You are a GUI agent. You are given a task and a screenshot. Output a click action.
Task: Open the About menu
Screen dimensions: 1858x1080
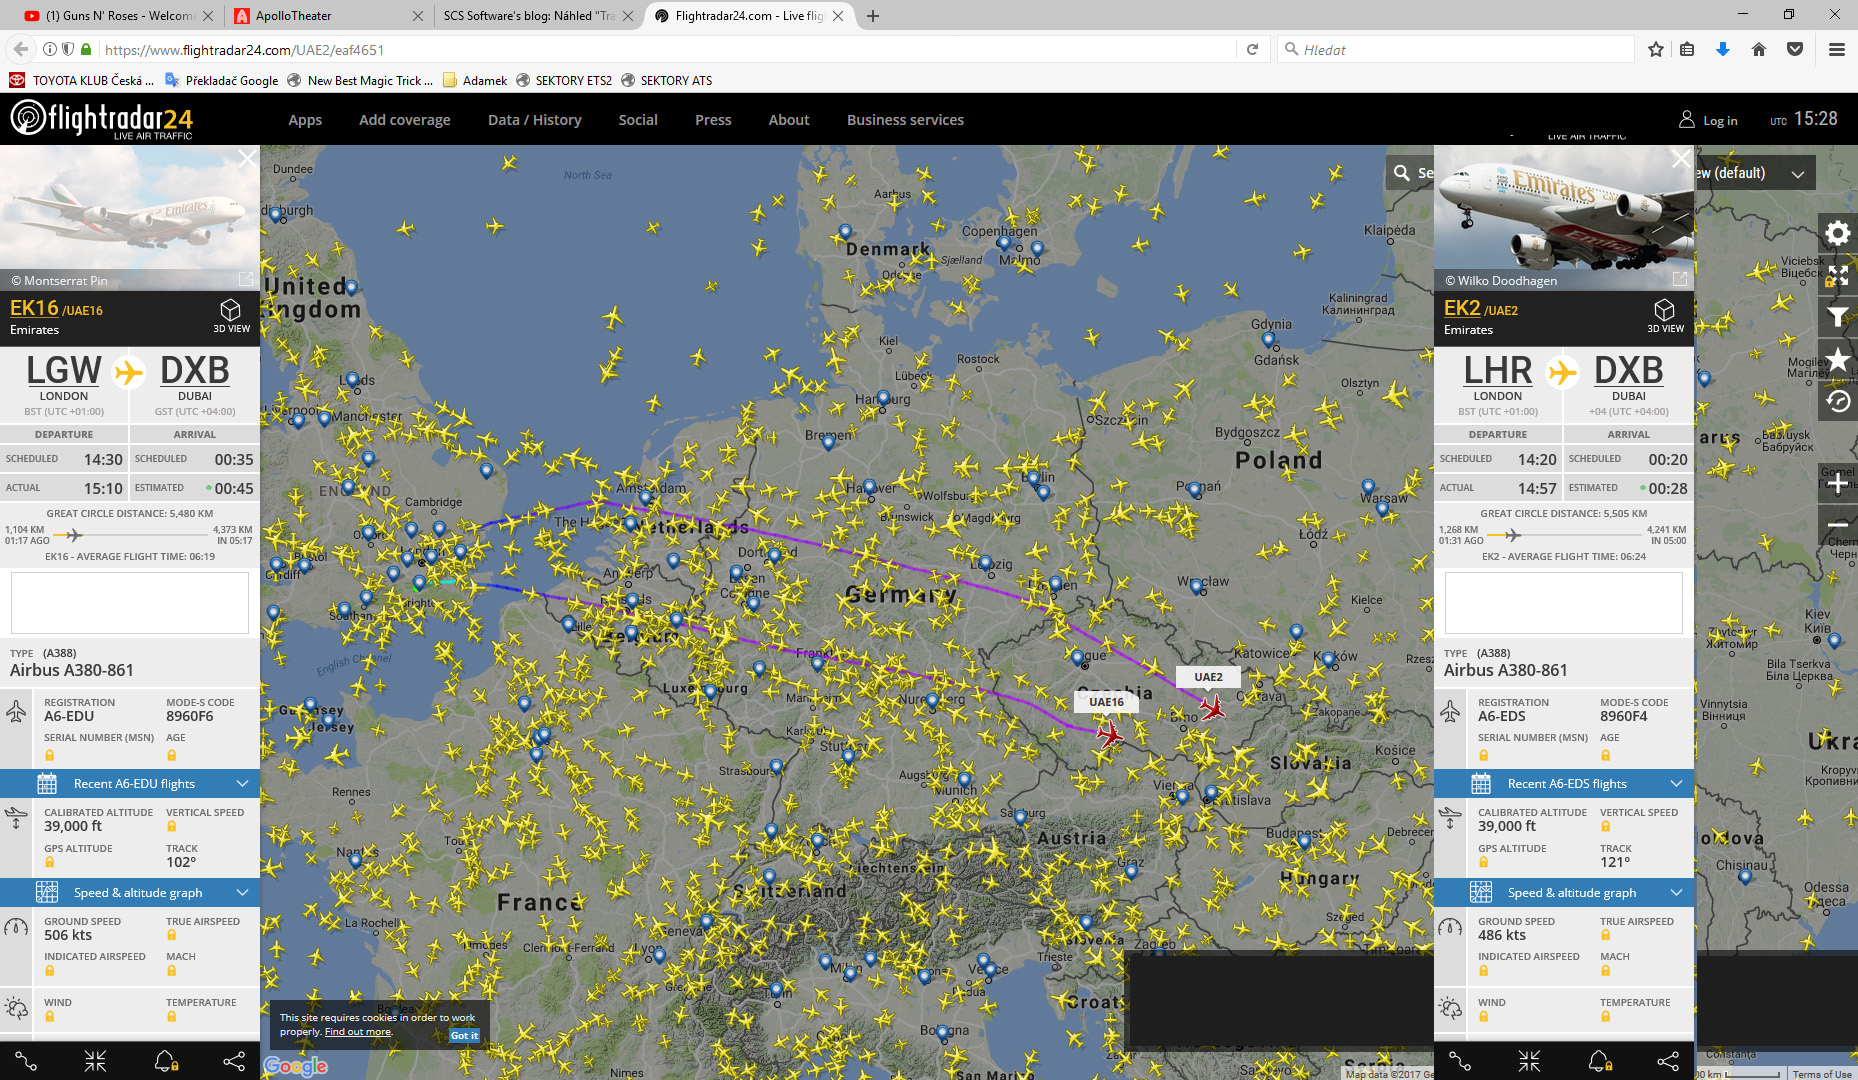tap(789, 120)
